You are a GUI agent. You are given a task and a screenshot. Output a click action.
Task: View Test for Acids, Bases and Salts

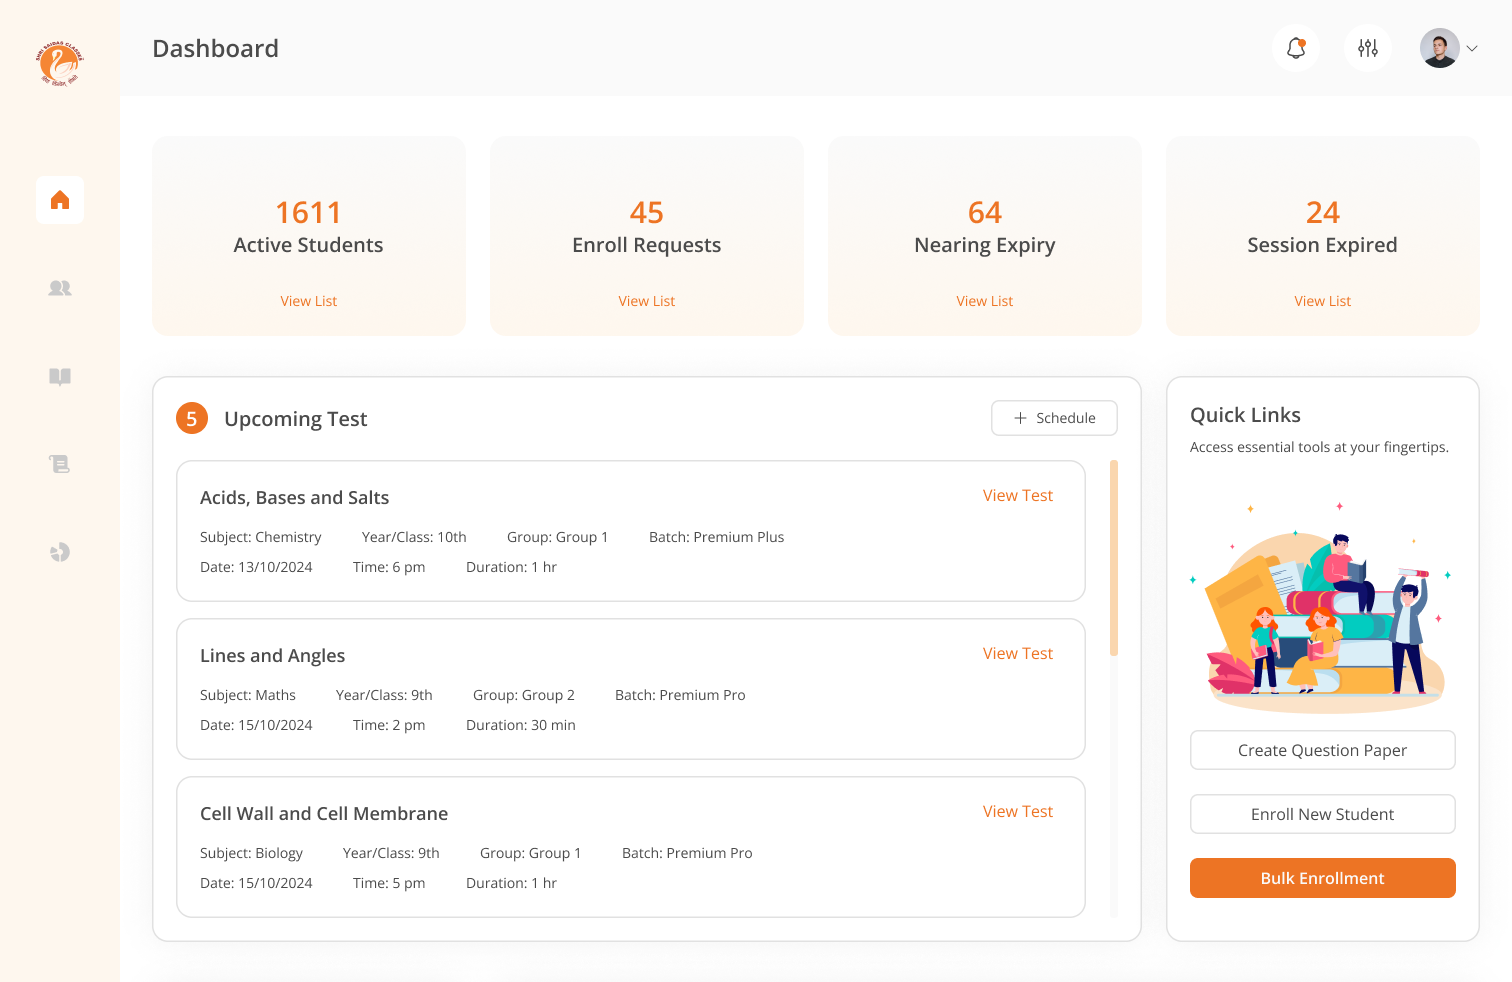point(1017,495)
